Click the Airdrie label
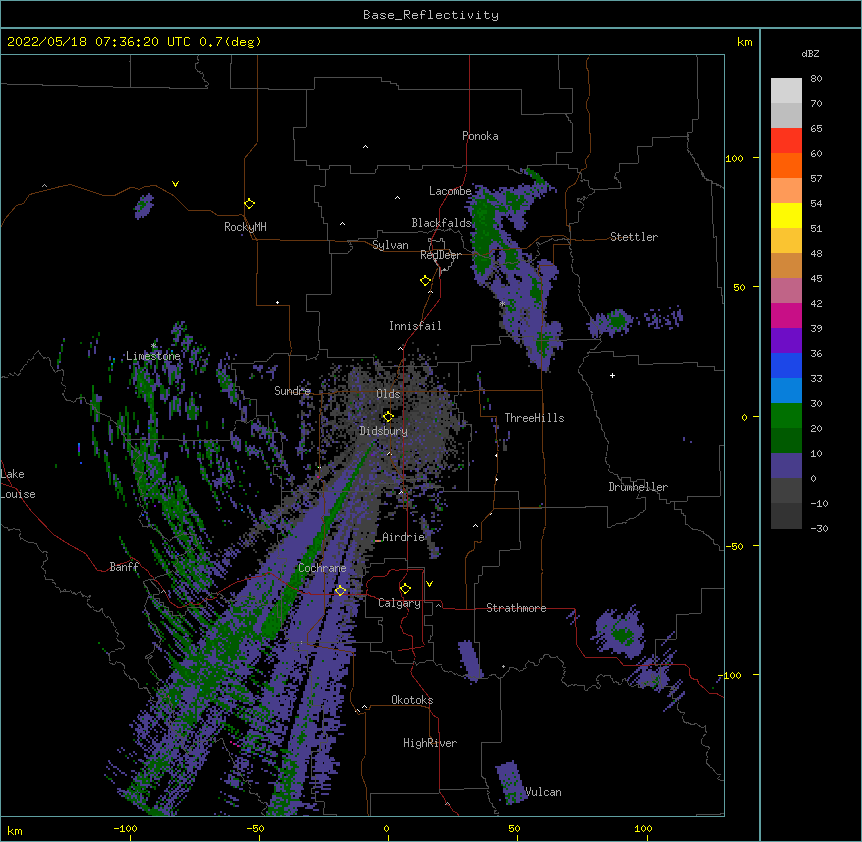 click(x=404, y=537)
